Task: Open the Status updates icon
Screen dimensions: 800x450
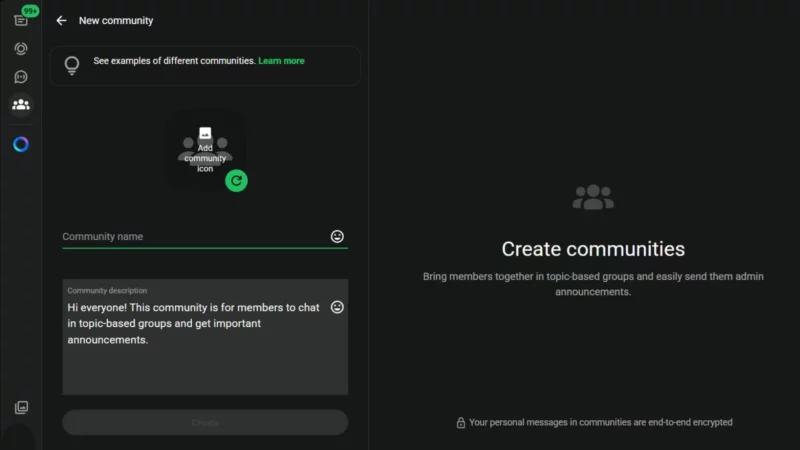Action: point(21,48)
